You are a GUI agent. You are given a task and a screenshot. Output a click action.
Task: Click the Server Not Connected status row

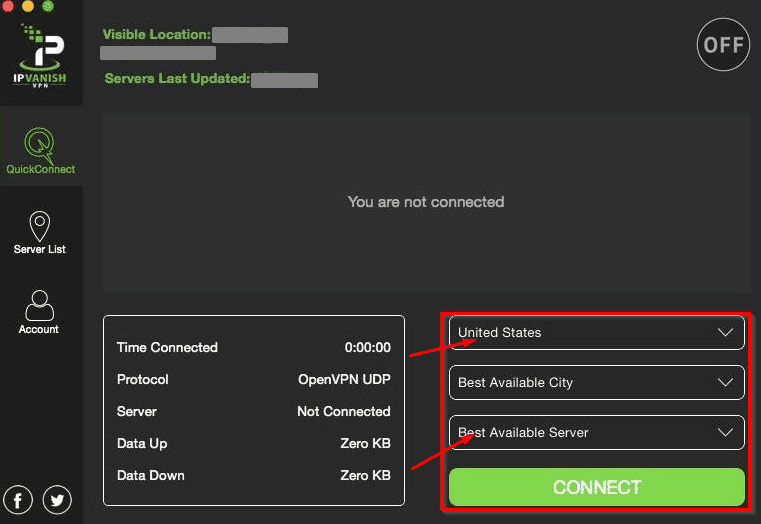click(253, 412)
